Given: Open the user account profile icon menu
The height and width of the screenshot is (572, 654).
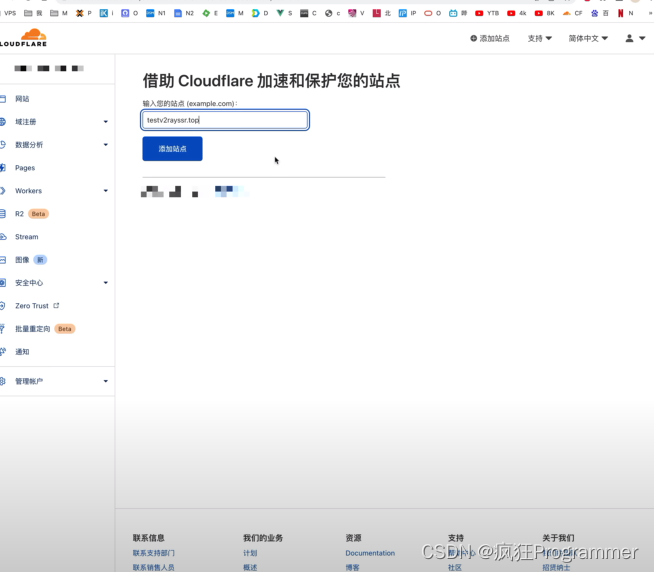Looking at the screenshot, I should point(630,38).
